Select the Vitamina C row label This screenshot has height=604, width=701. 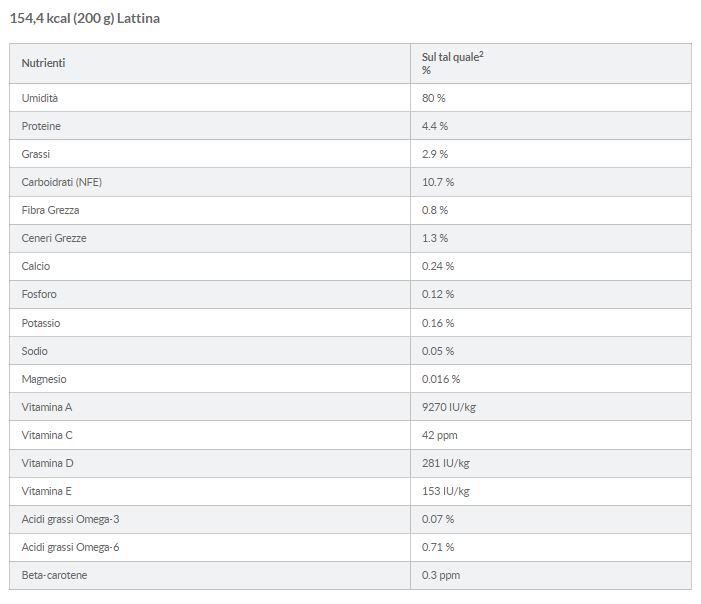tap(47, 435)
